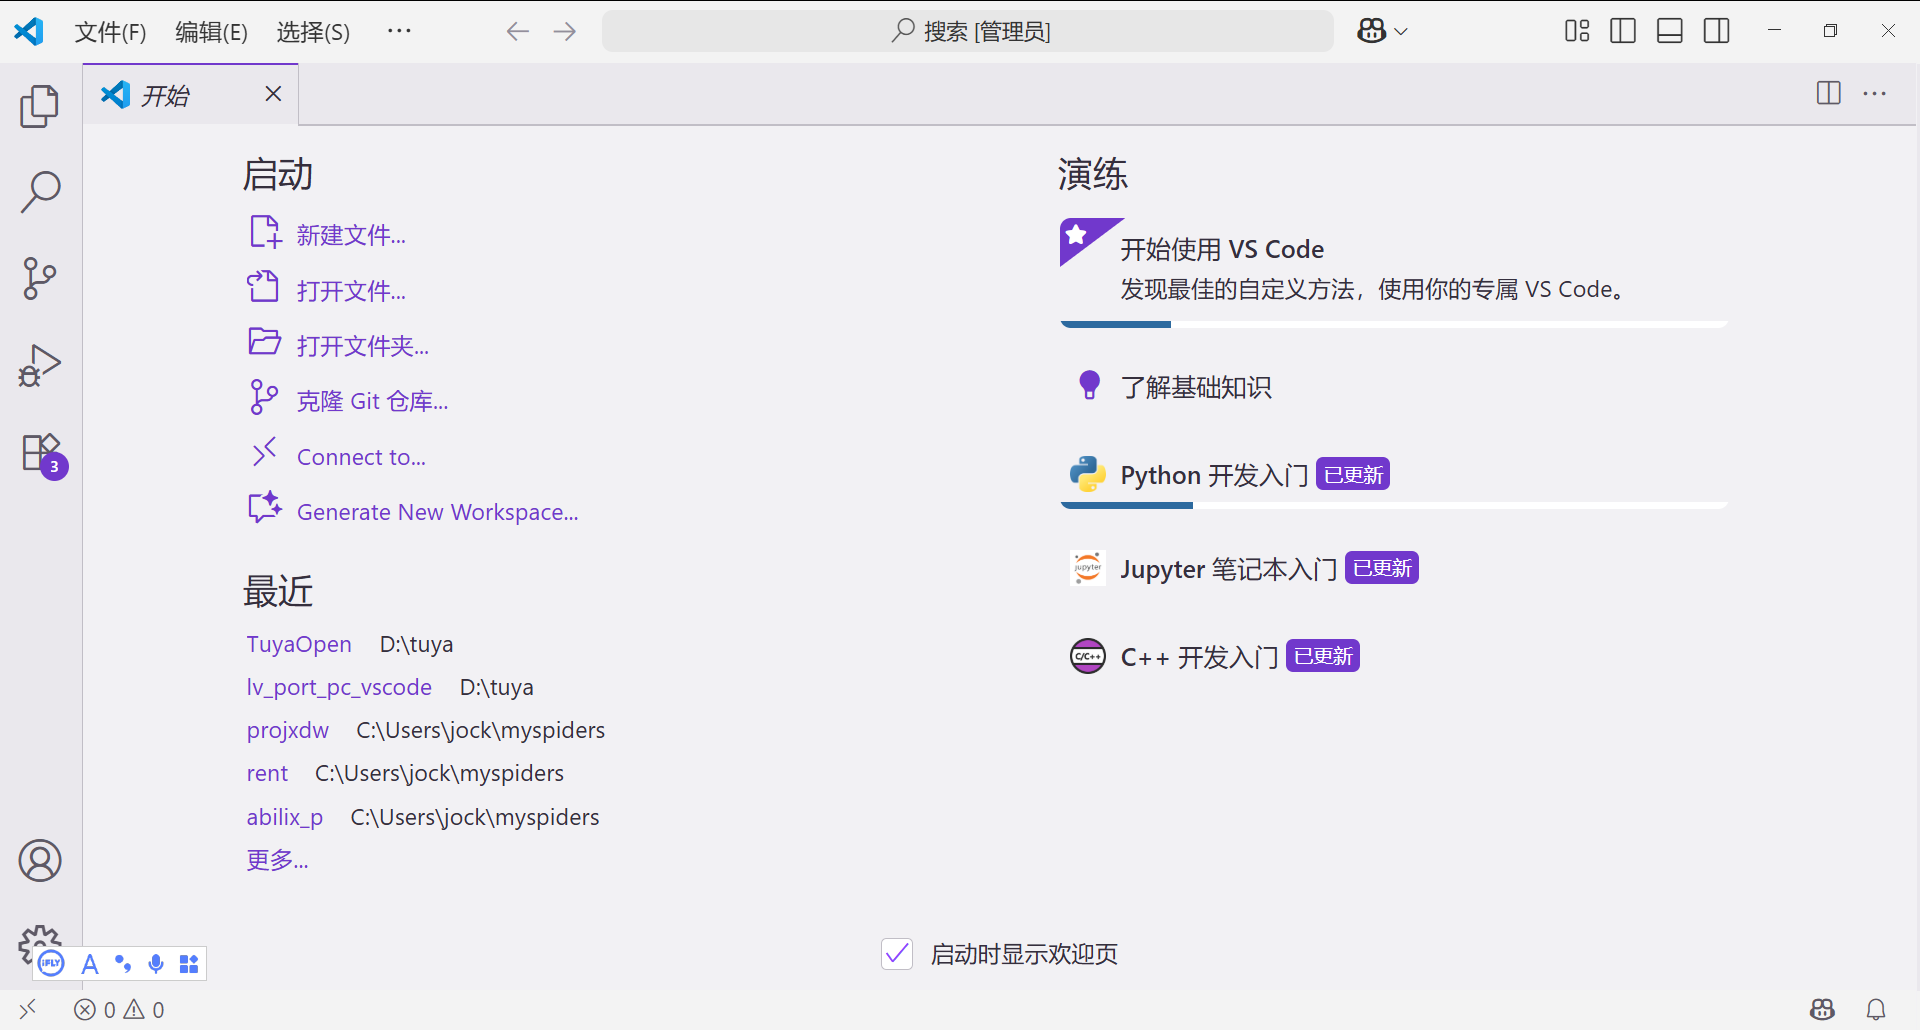
Task: Split the editor to the right
Action: point(1829,93)
